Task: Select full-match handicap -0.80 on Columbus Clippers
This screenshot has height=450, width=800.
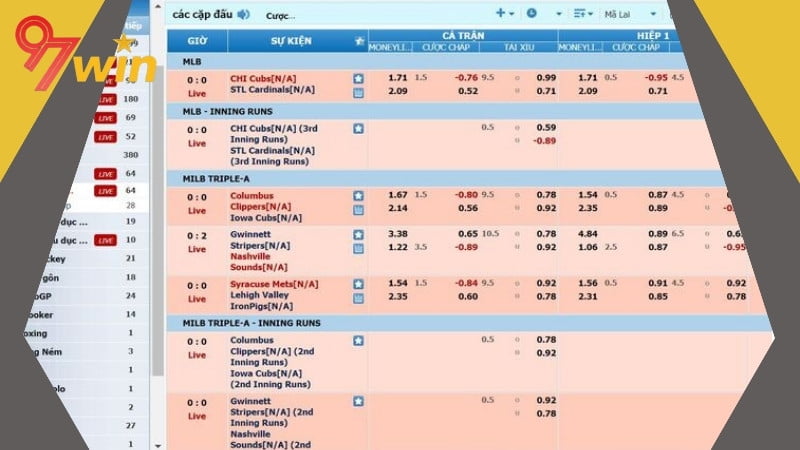Action: tap(466, 194)
